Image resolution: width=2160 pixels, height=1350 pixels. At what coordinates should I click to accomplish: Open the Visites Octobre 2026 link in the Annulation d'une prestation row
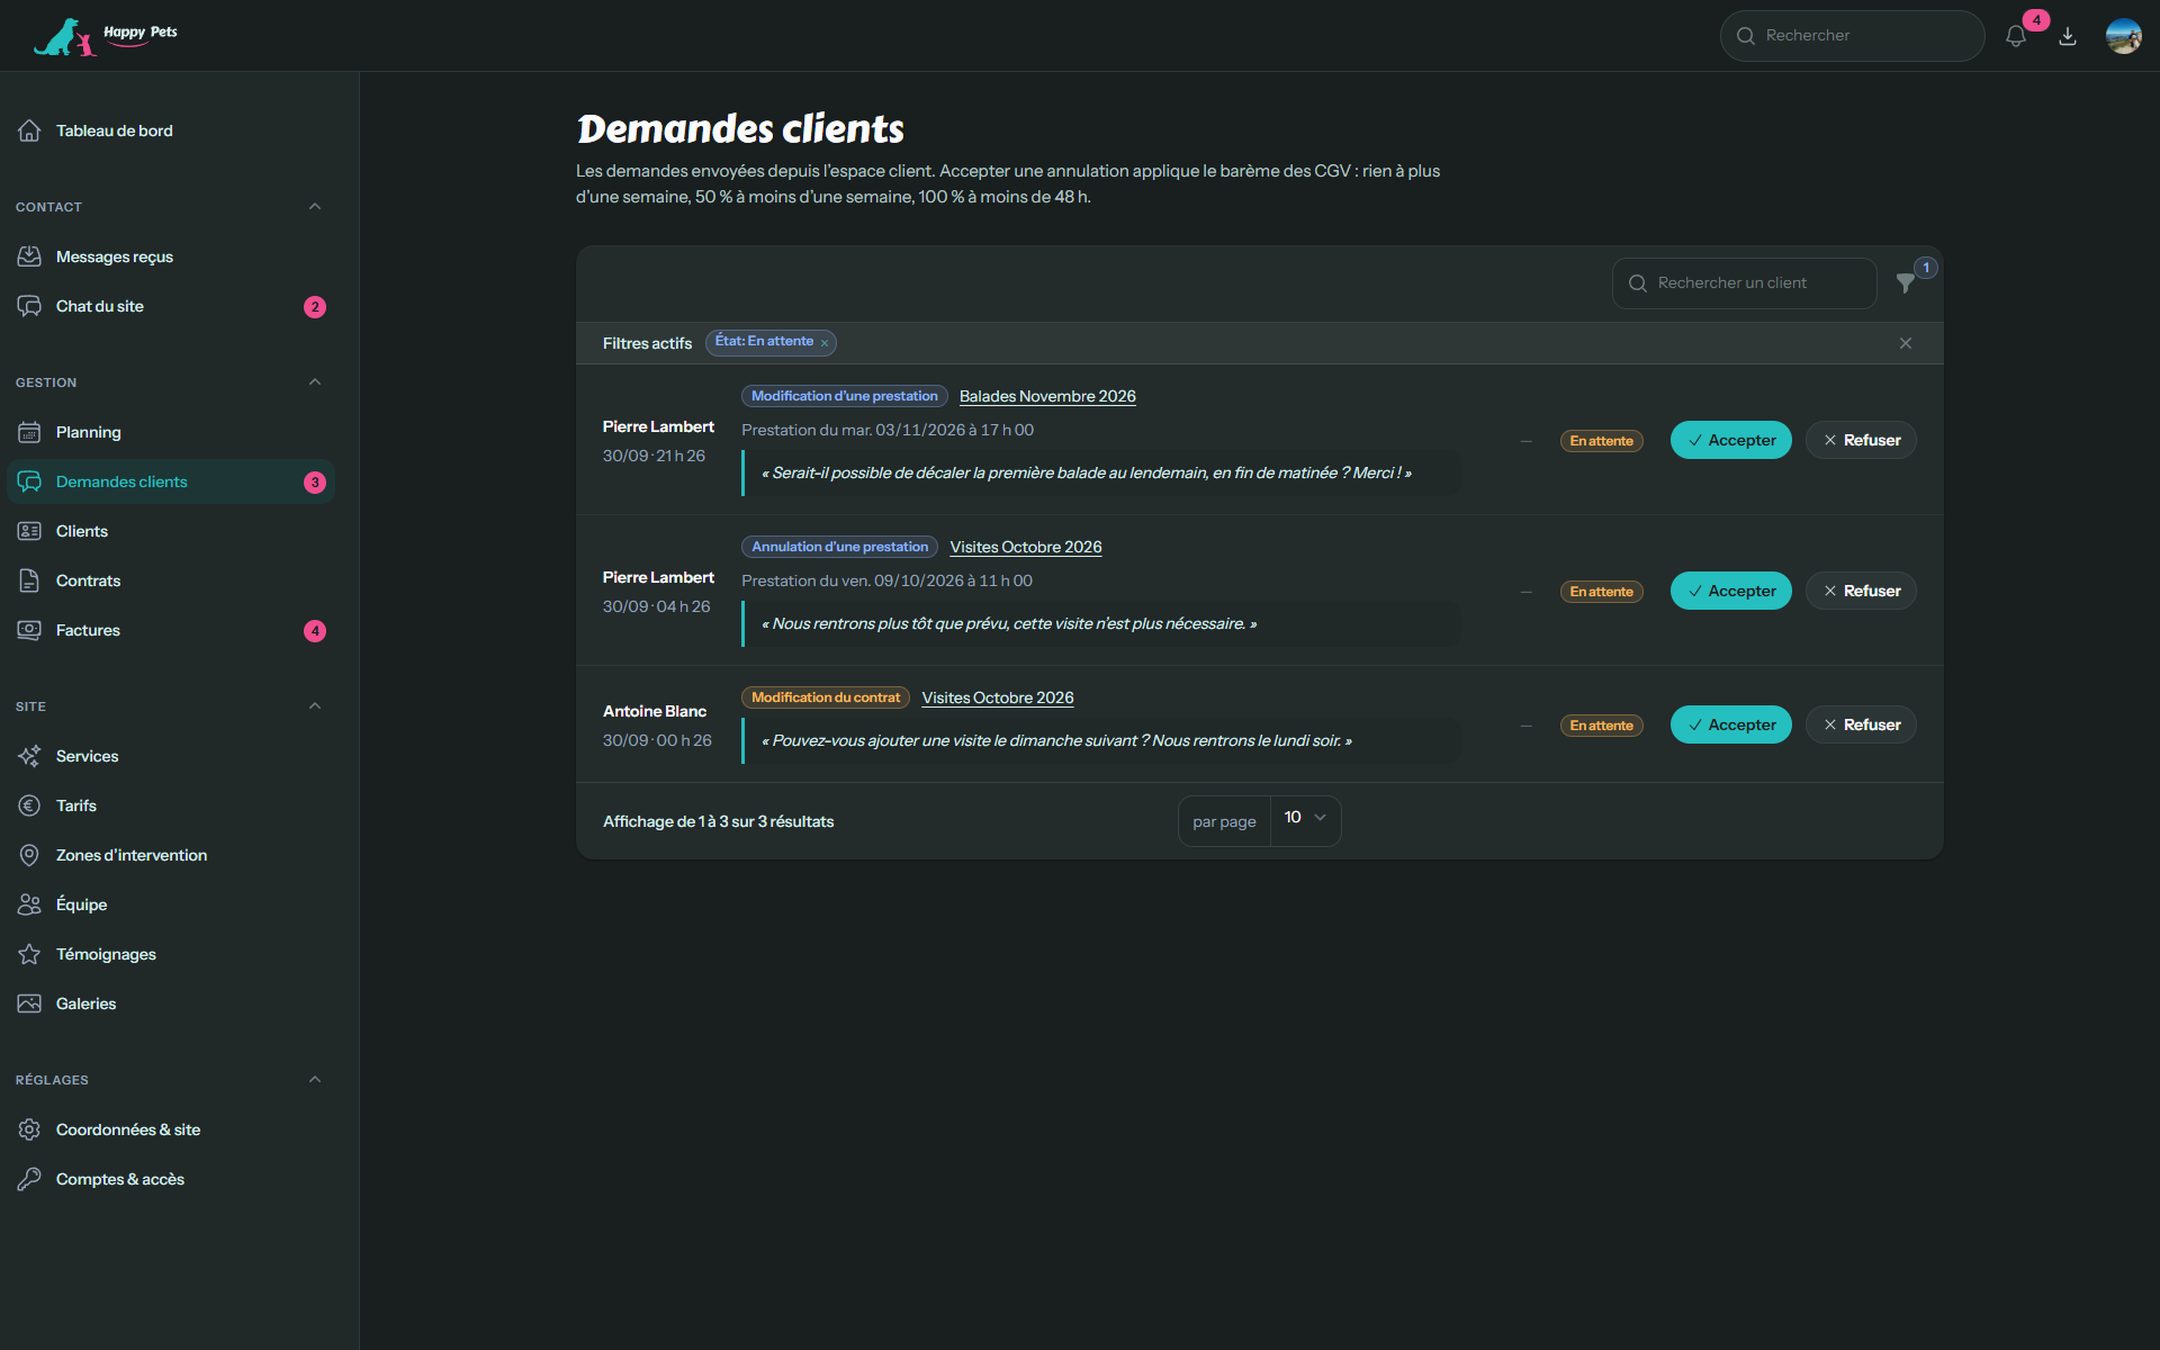1026,547
